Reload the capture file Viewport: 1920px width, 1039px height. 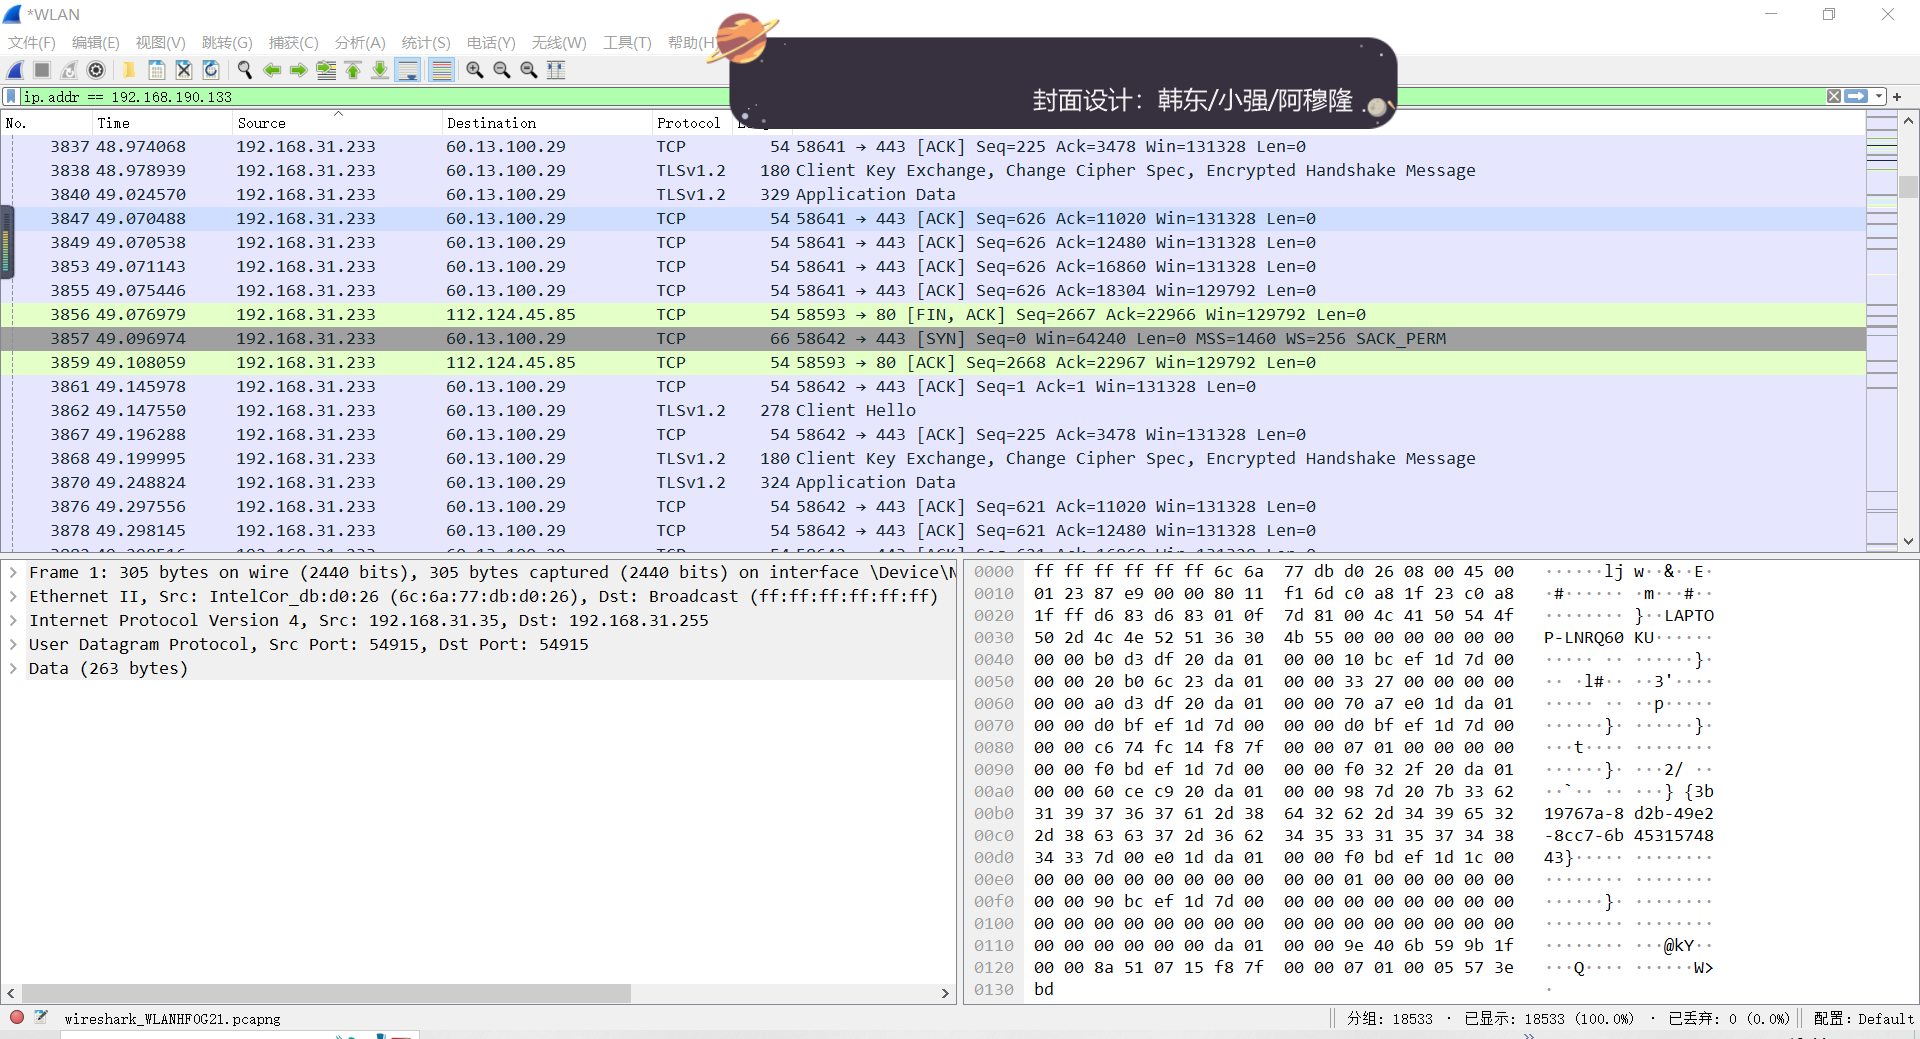pyautogui.click(x=211, y=70)
